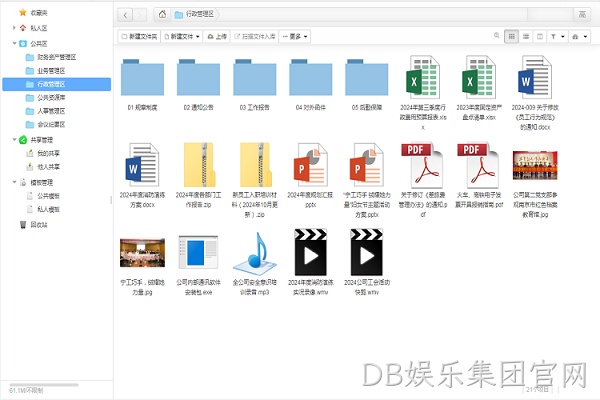
Task: Select the 03 工作报告 folder icon
Action: (254, 78)
